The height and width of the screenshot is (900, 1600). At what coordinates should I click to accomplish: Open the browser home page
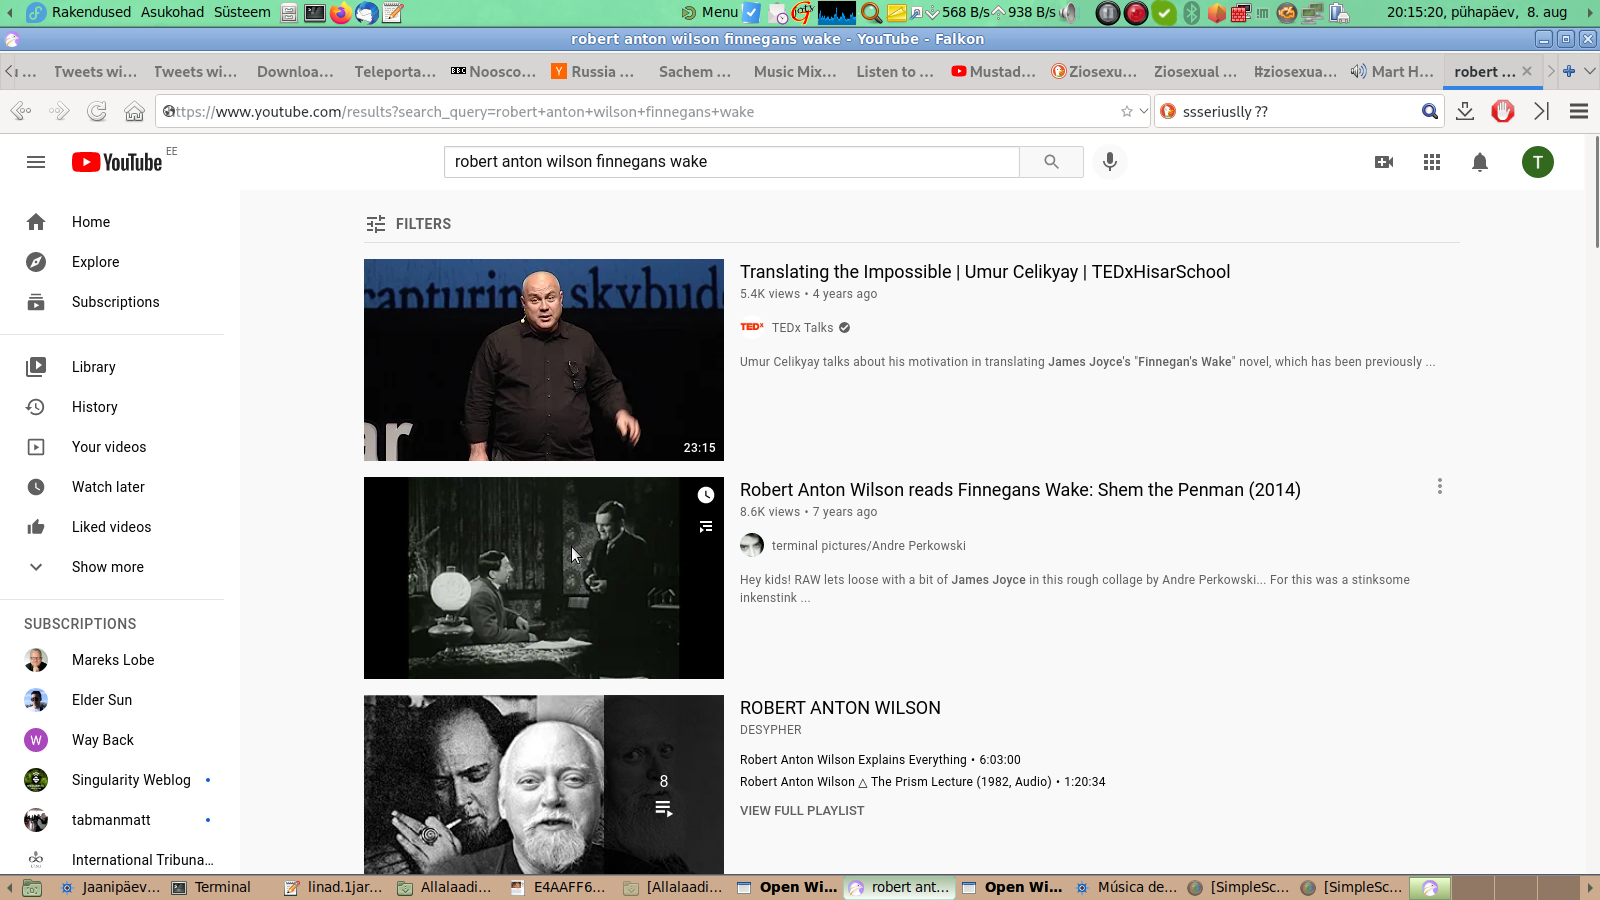click(134, 111)
